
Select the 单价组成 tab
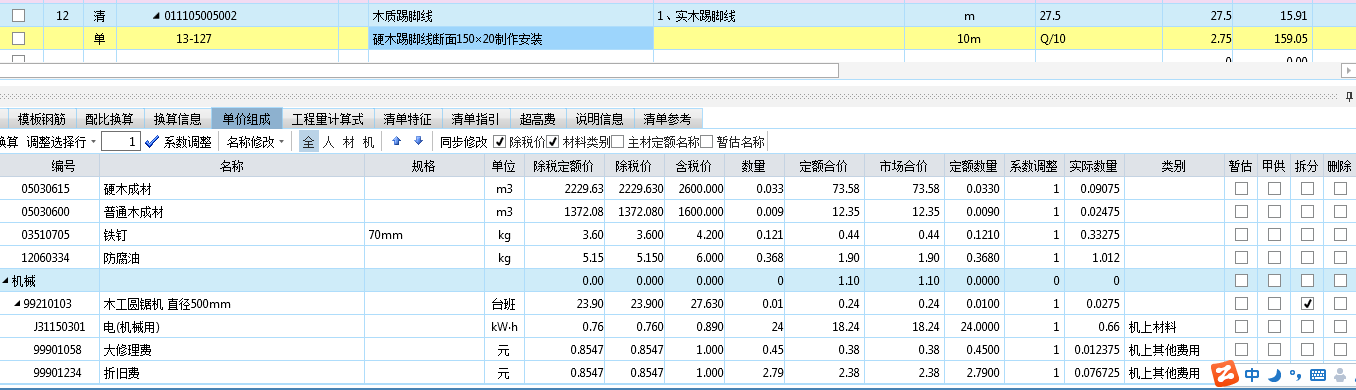pyautogui.click(x=246, y=118)
